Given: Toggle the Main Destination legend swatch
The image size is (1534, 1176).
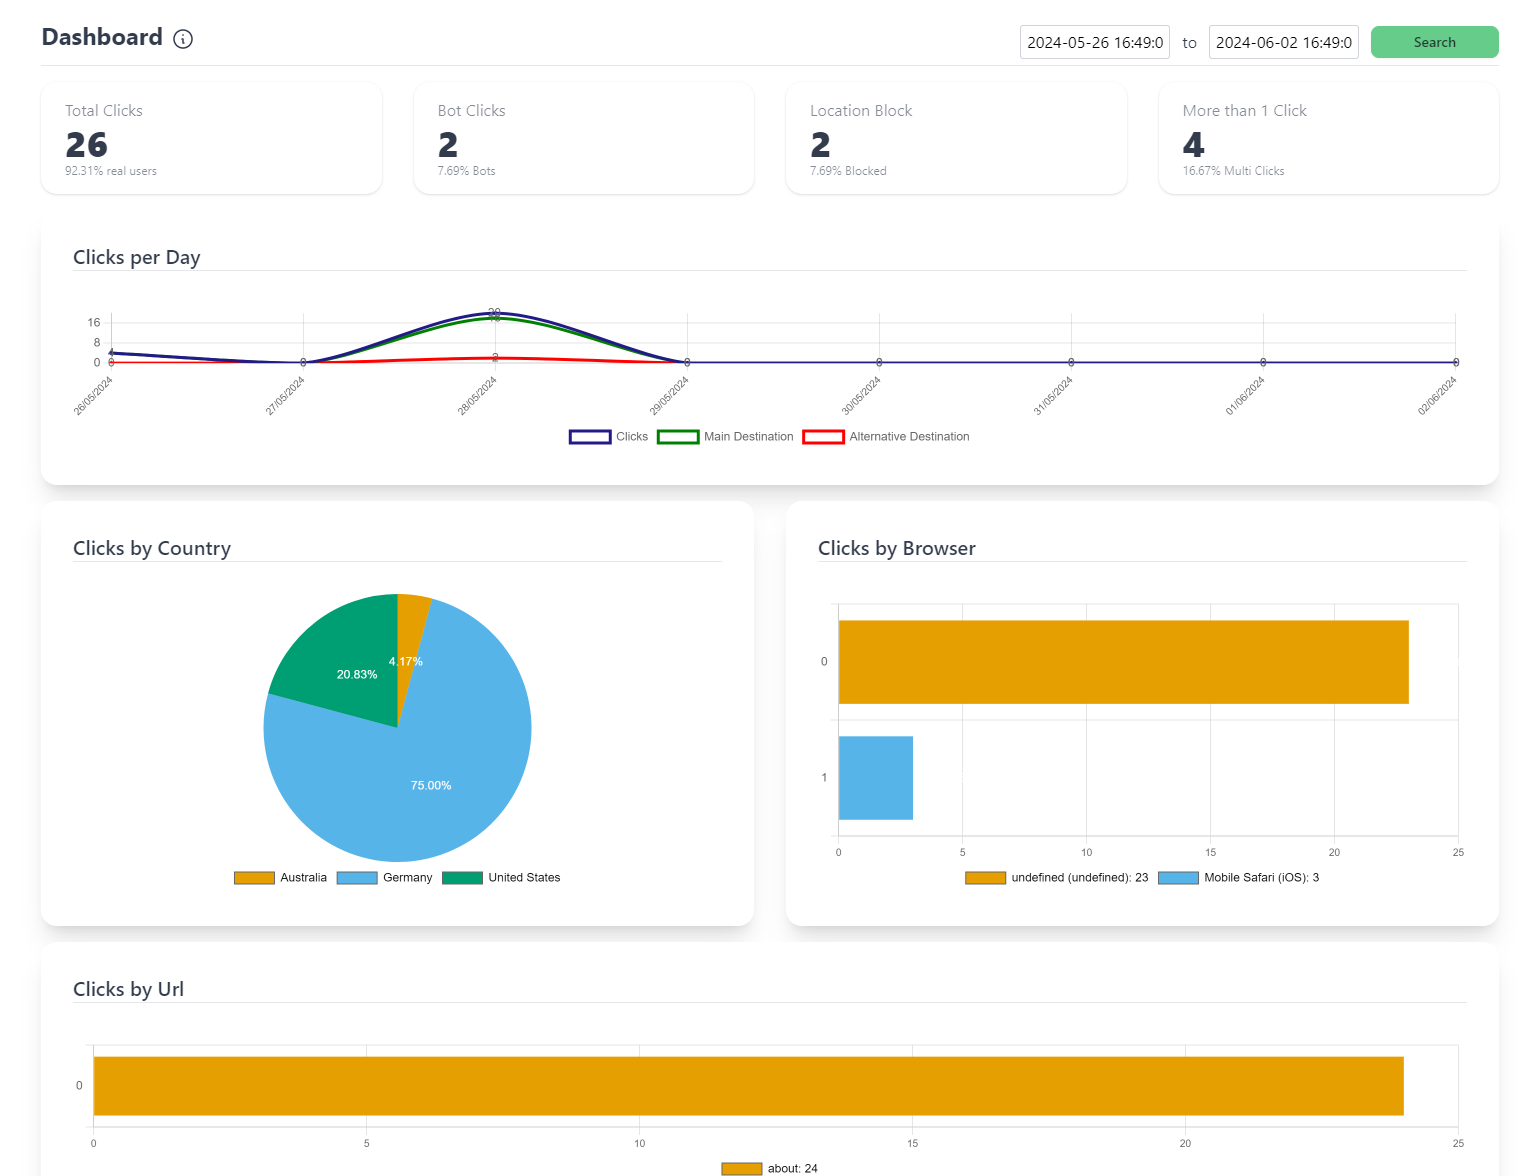Looking at the screenshot, I should tap(678, 437).
